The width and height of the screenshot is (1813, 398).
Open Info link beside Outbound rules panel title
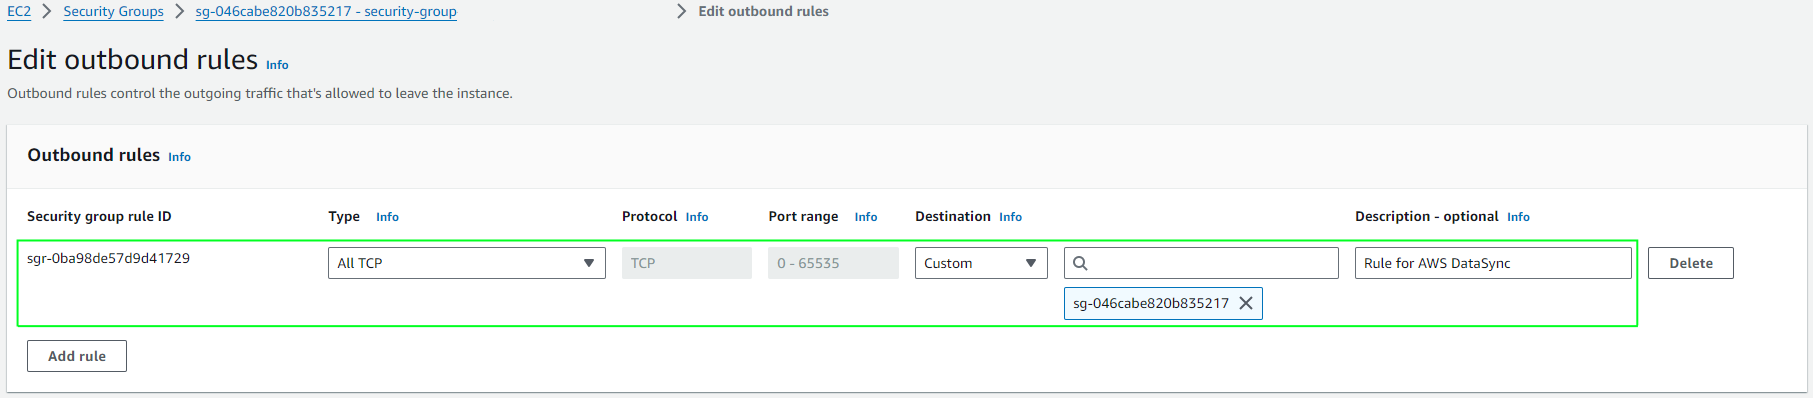point(179,157)
